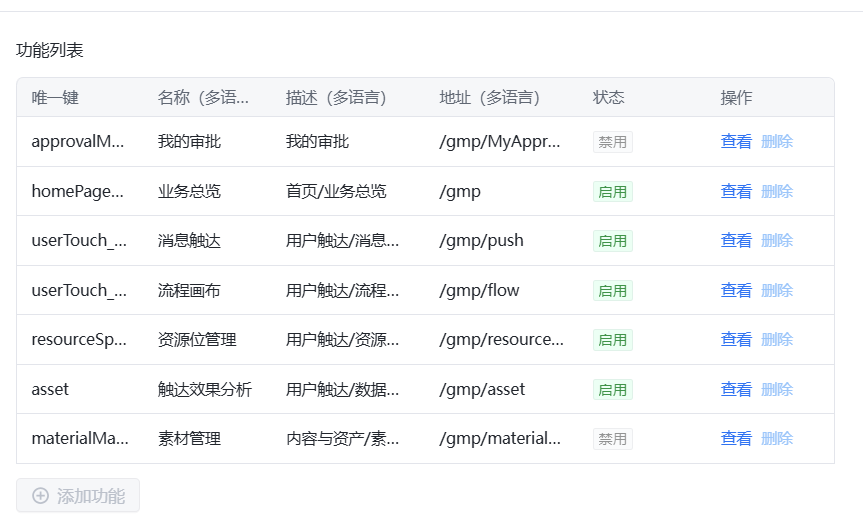863x527 pixels.
Task: Remove the 消息触达 row using 删除
Action: 777,241
